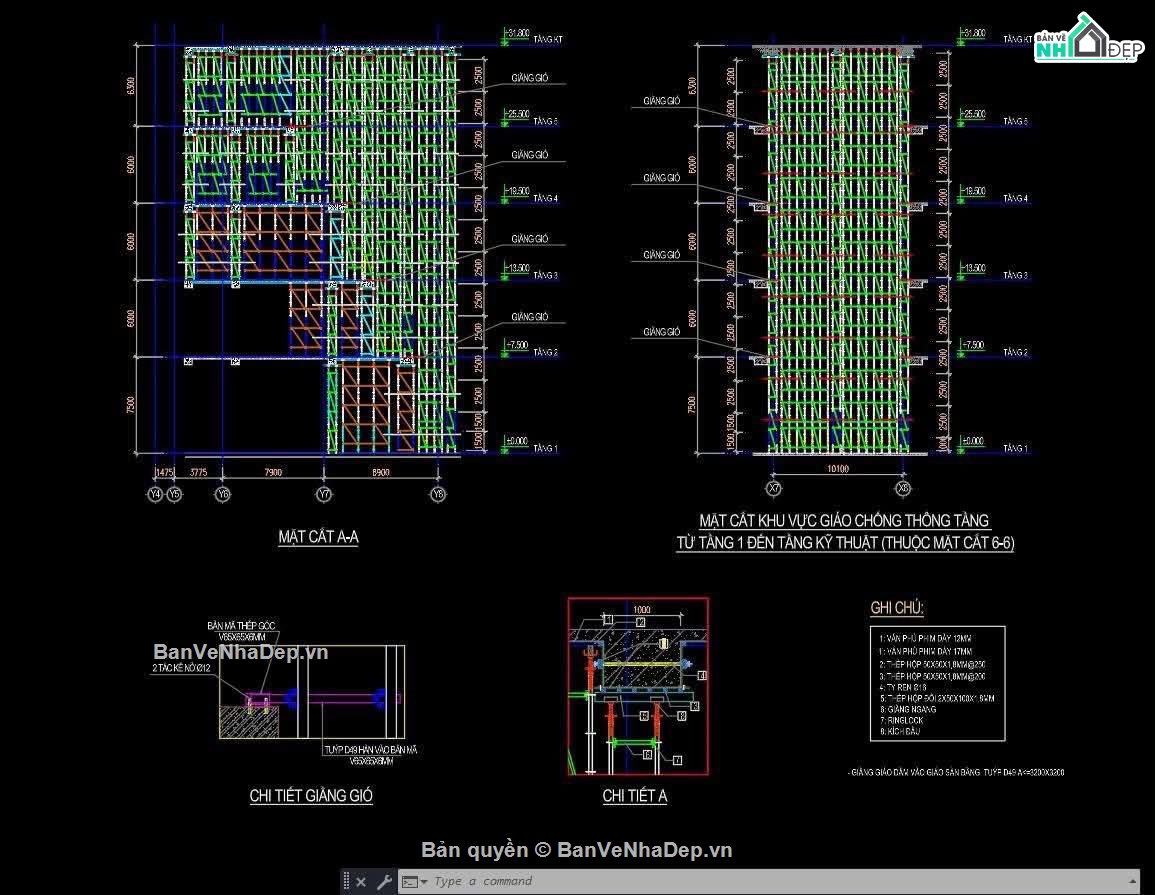
Task: Select the Y4 grid axis bubble
Action: [155, 494]
